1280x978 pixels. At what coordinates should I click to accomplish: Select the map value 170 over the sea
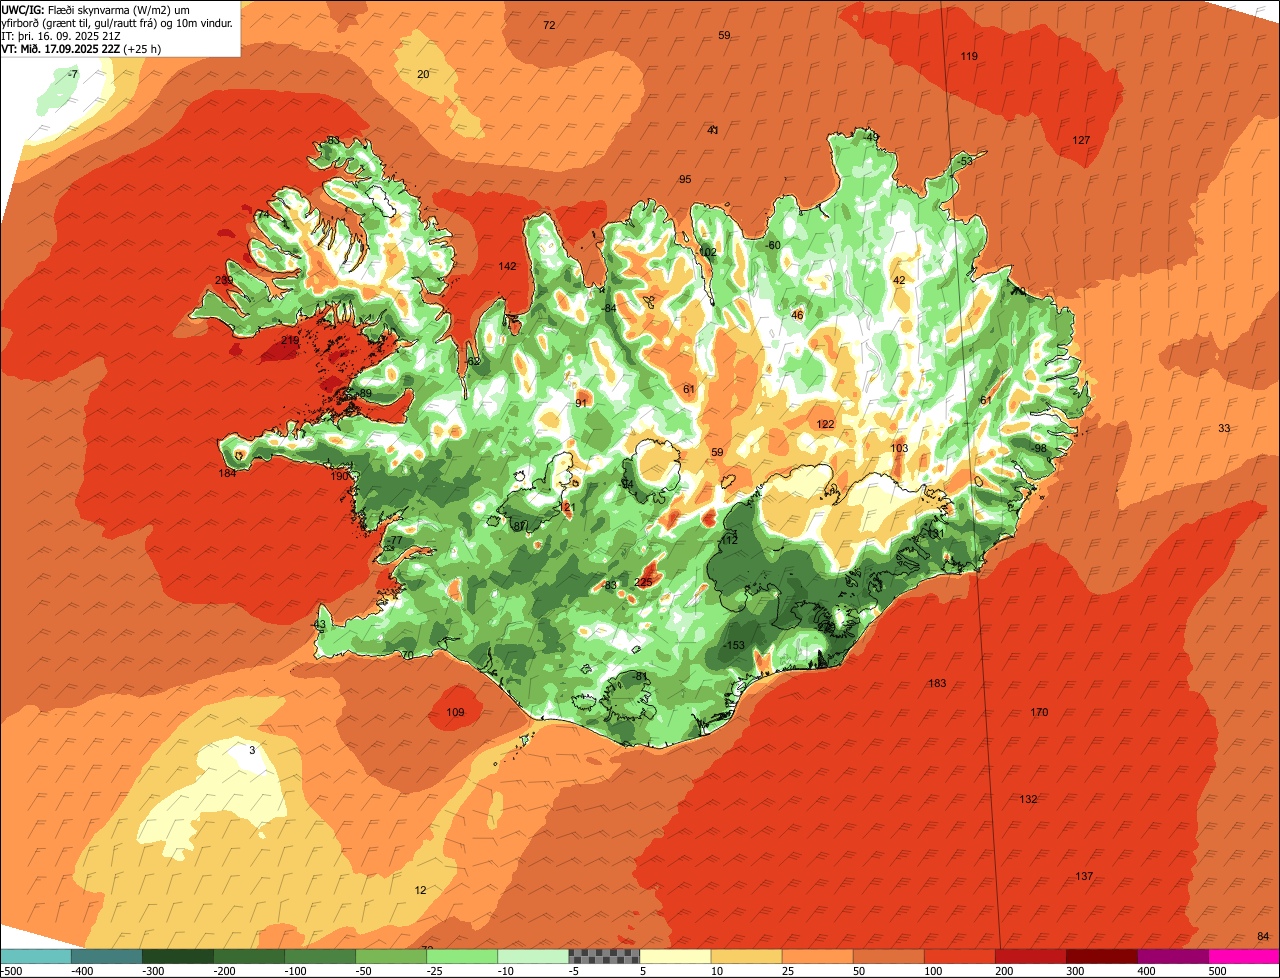point(1039,712)
